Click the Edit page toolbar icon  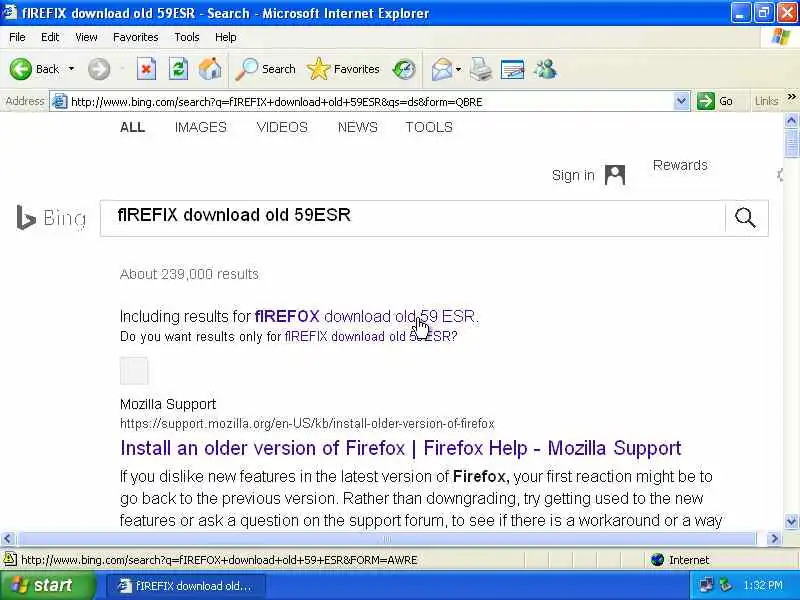click(512, 69)
